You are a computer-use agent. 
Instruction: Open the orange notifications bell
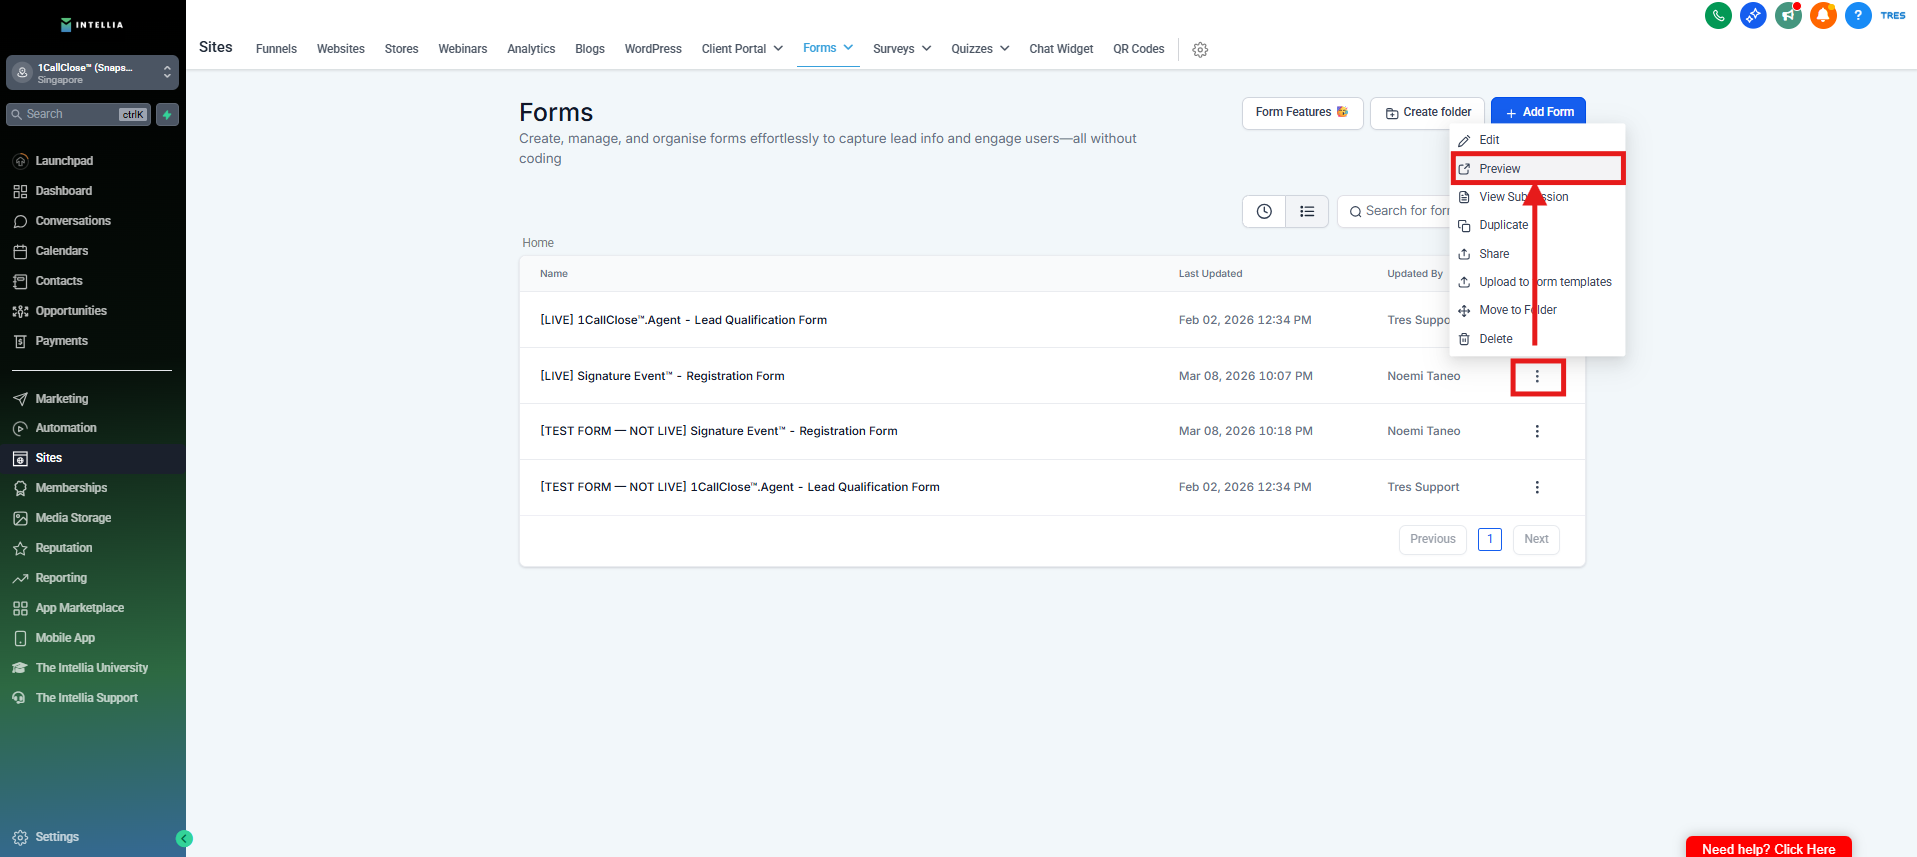coord(1823,15)
